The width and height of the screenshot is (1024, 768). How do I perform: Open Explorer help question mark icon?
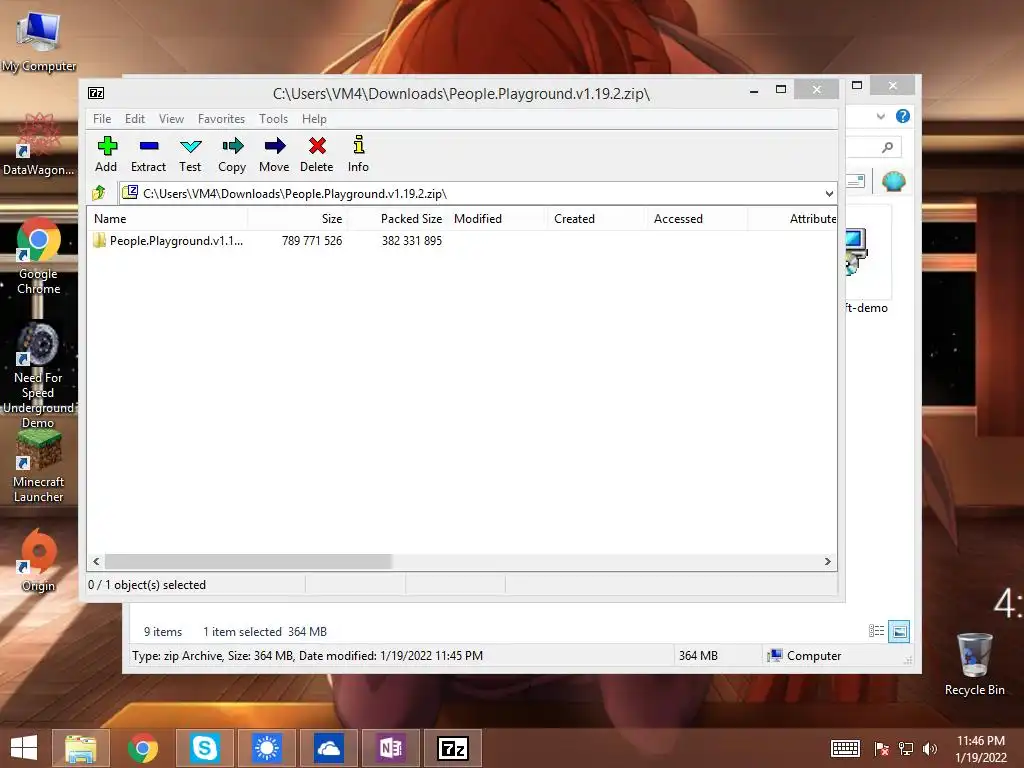[903, 116]
